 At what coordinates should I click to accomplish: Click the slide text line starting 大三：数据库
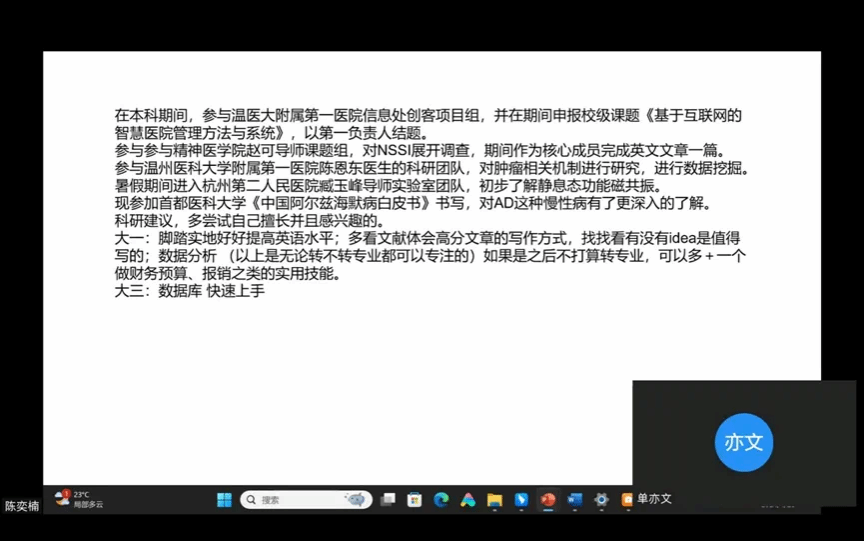click(x=190, y=291)
